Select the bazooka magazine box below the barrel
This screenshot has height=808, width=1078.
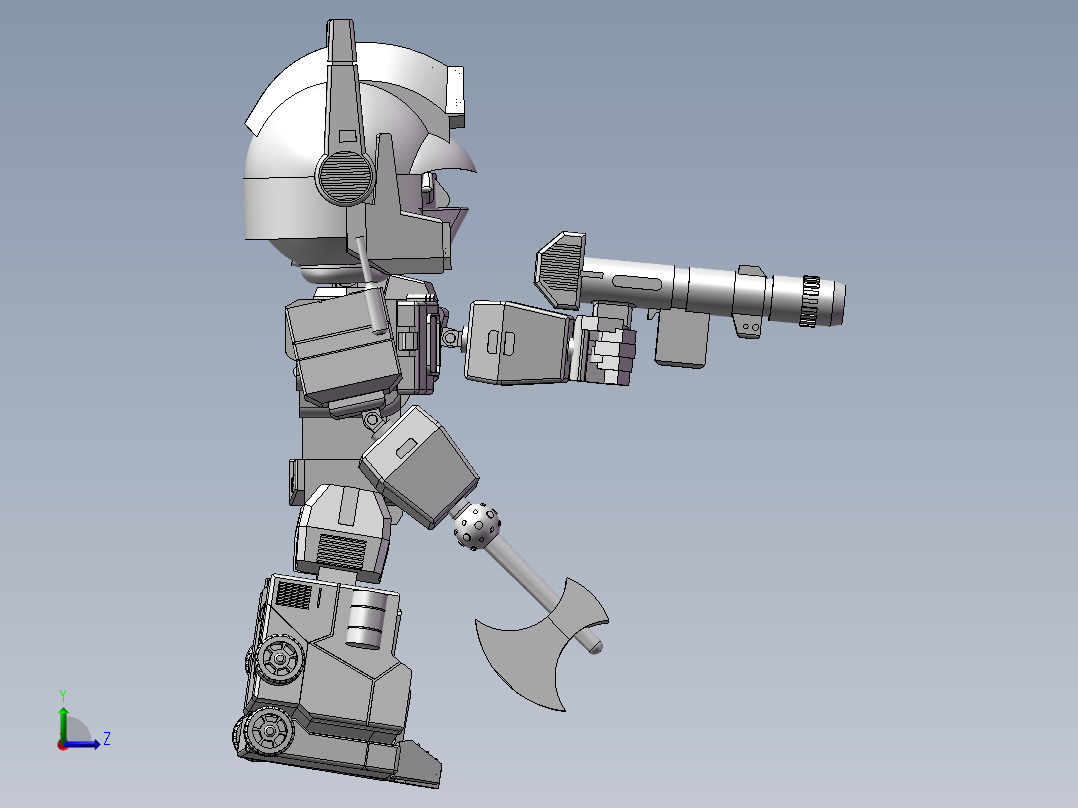pyautogui.click(x=682, y=340)
